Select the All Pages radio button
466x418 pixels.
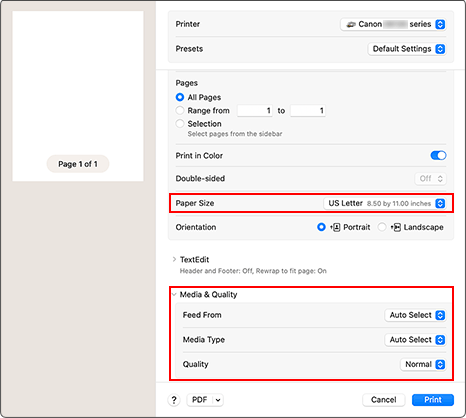(180, 97)
